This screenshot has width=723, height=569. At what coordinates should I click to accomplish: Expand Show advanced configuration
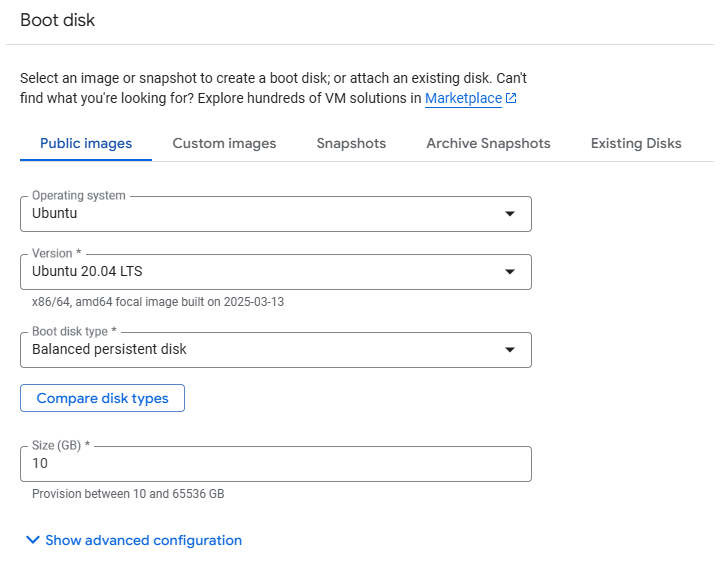(x=134, y=540)
